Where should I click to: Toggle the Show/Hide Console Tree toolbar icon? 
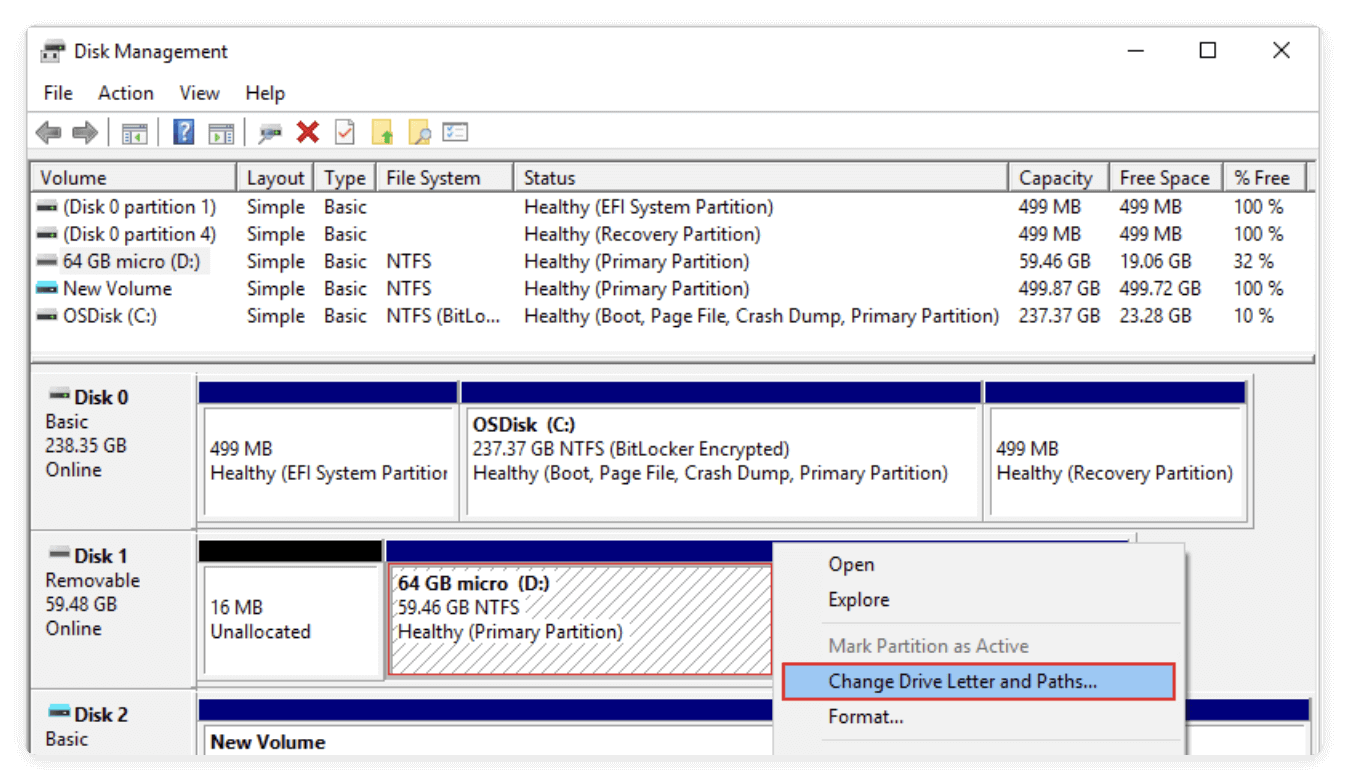coord(134,131)
